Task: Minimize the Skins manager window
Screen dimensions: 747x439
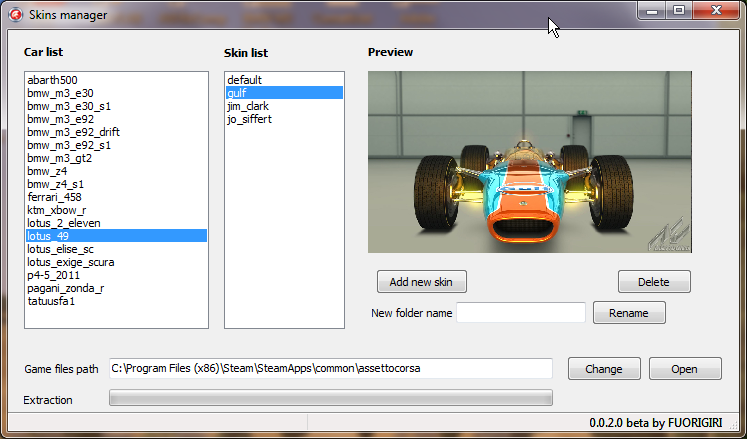Action: [652, 11]
